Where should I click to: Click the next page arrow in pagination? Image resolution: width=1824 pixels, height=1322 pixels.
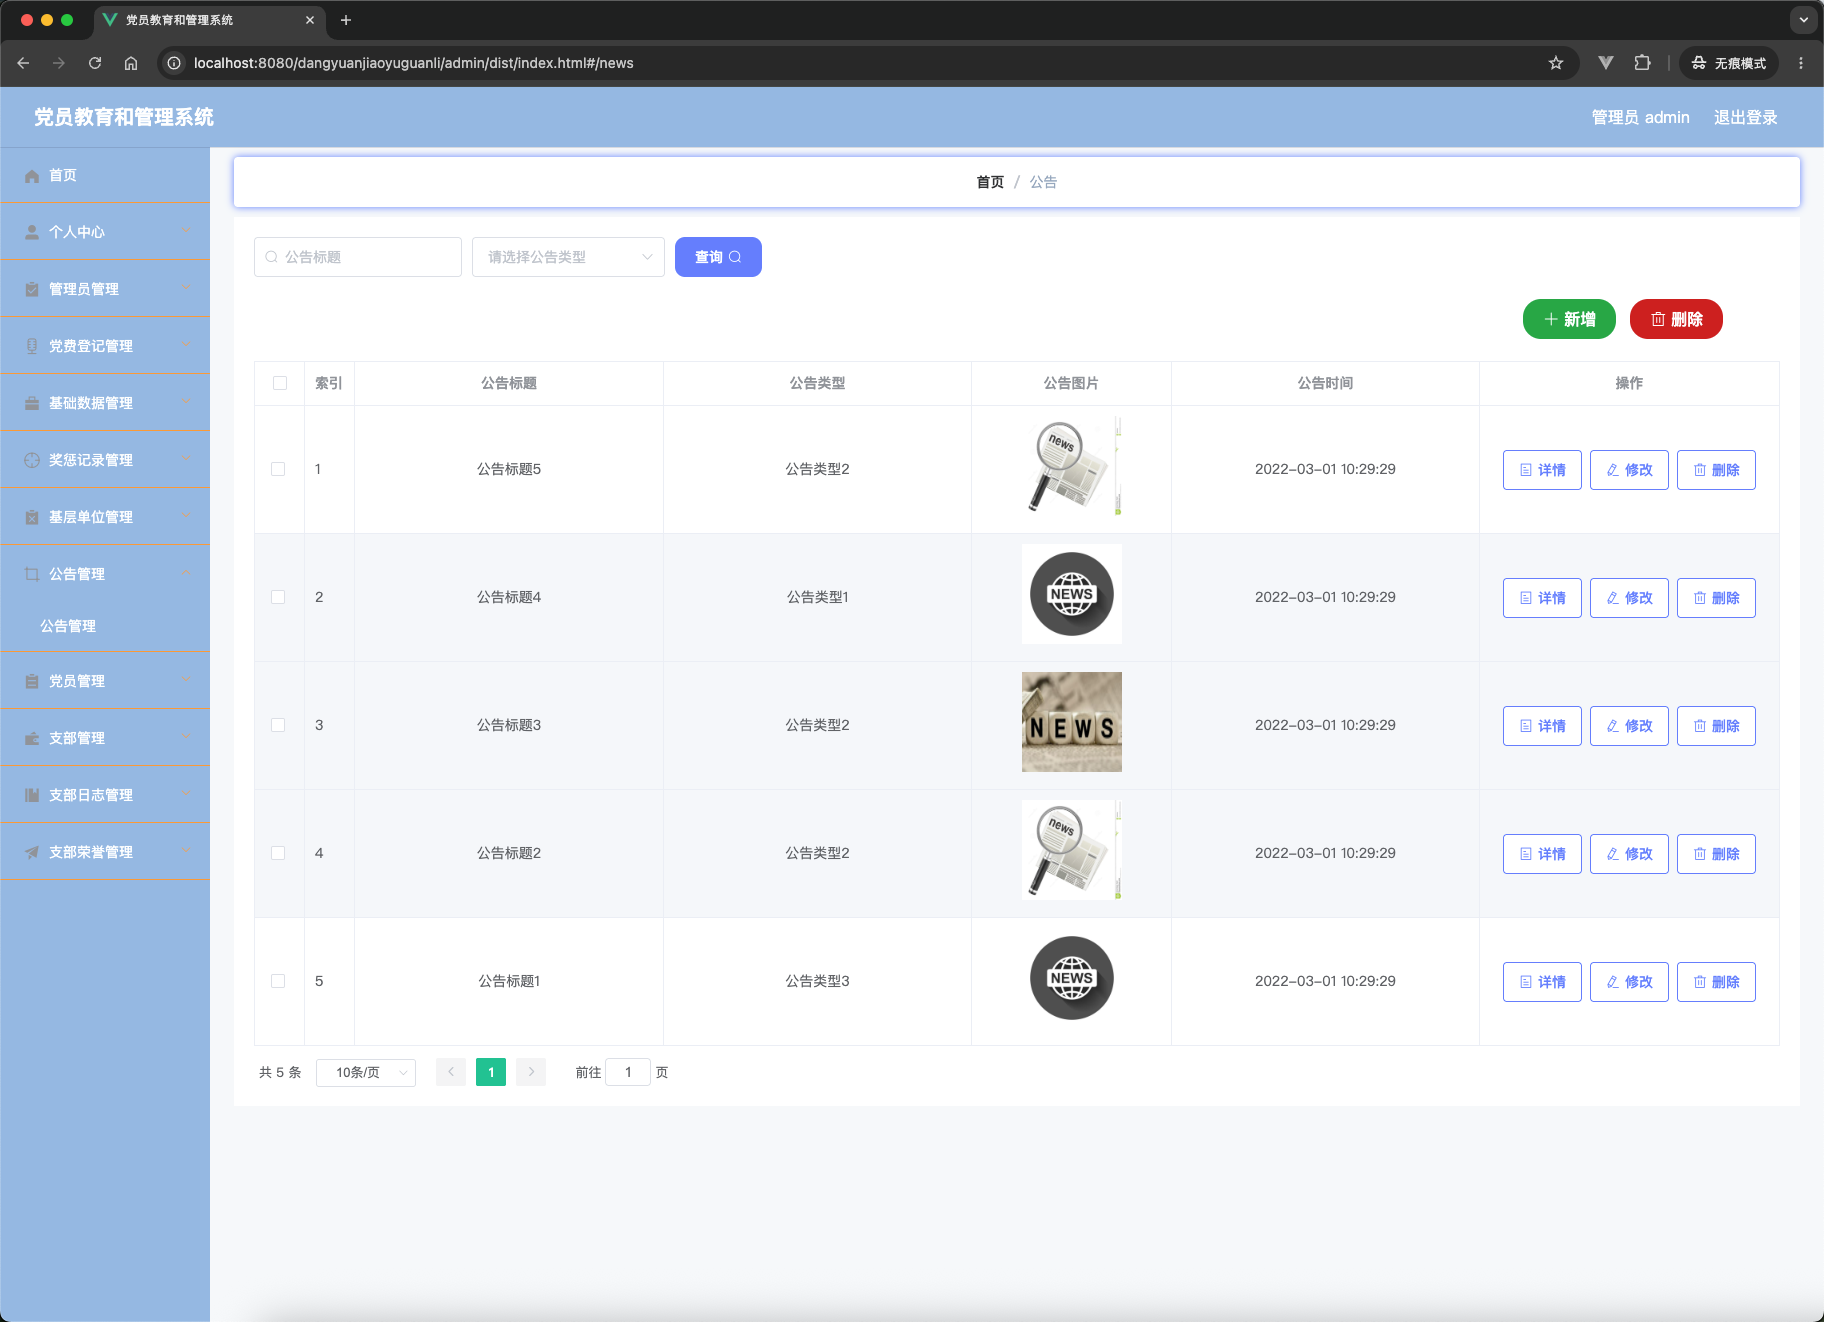(x=531, y=1072)
